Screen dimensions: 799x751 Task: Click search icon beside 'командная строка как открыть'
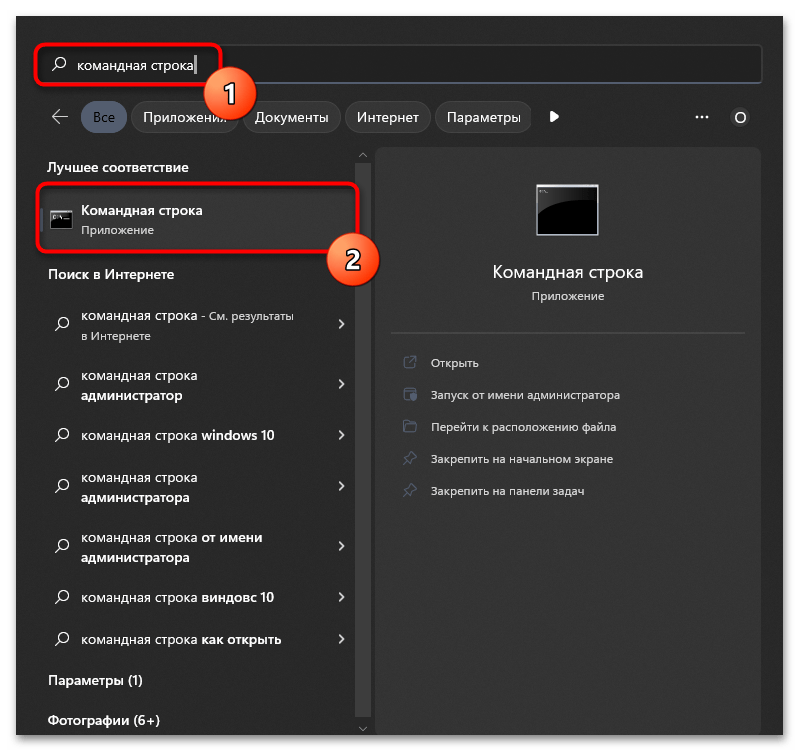[x=62, y=638]
